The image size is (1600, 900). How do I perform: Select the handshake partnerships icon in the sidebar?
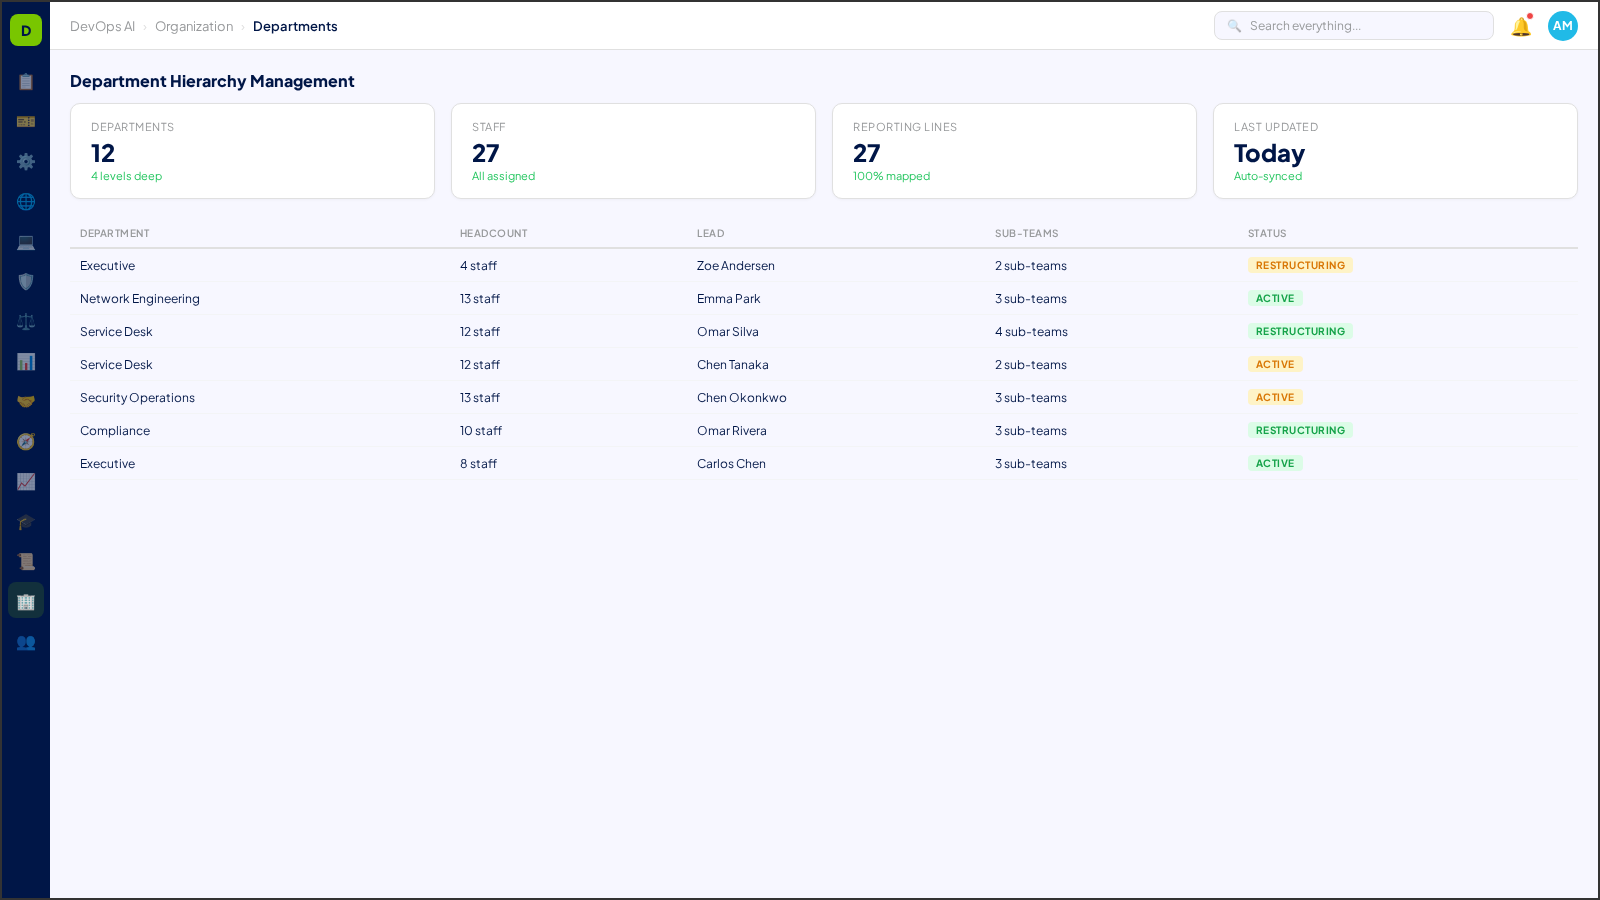(26, 401)
